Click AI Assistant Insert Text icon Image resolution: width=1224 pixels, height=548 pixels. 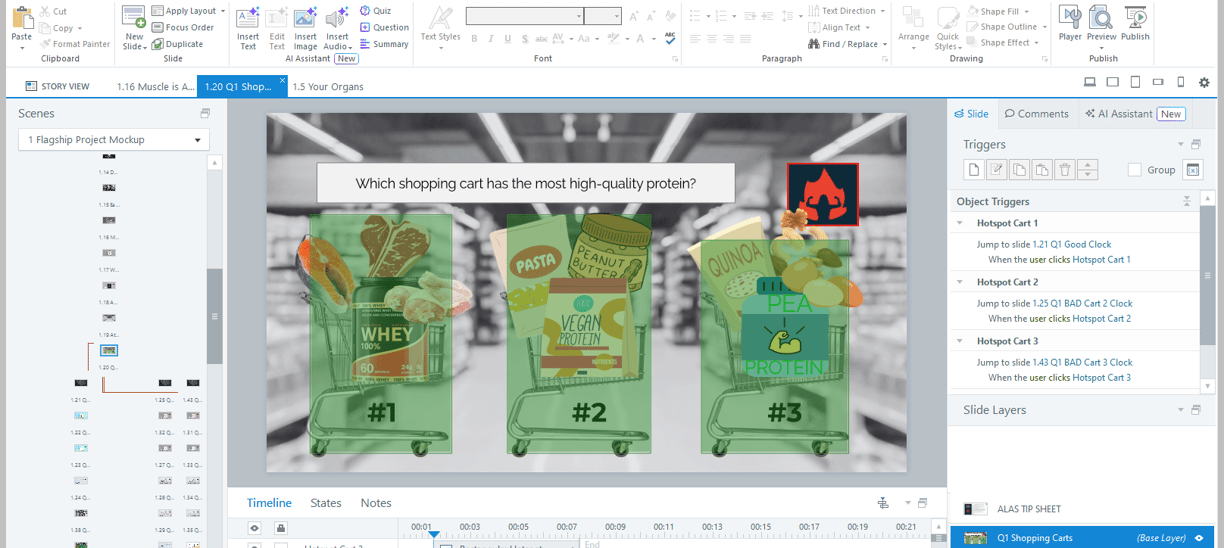pos(248,18)
